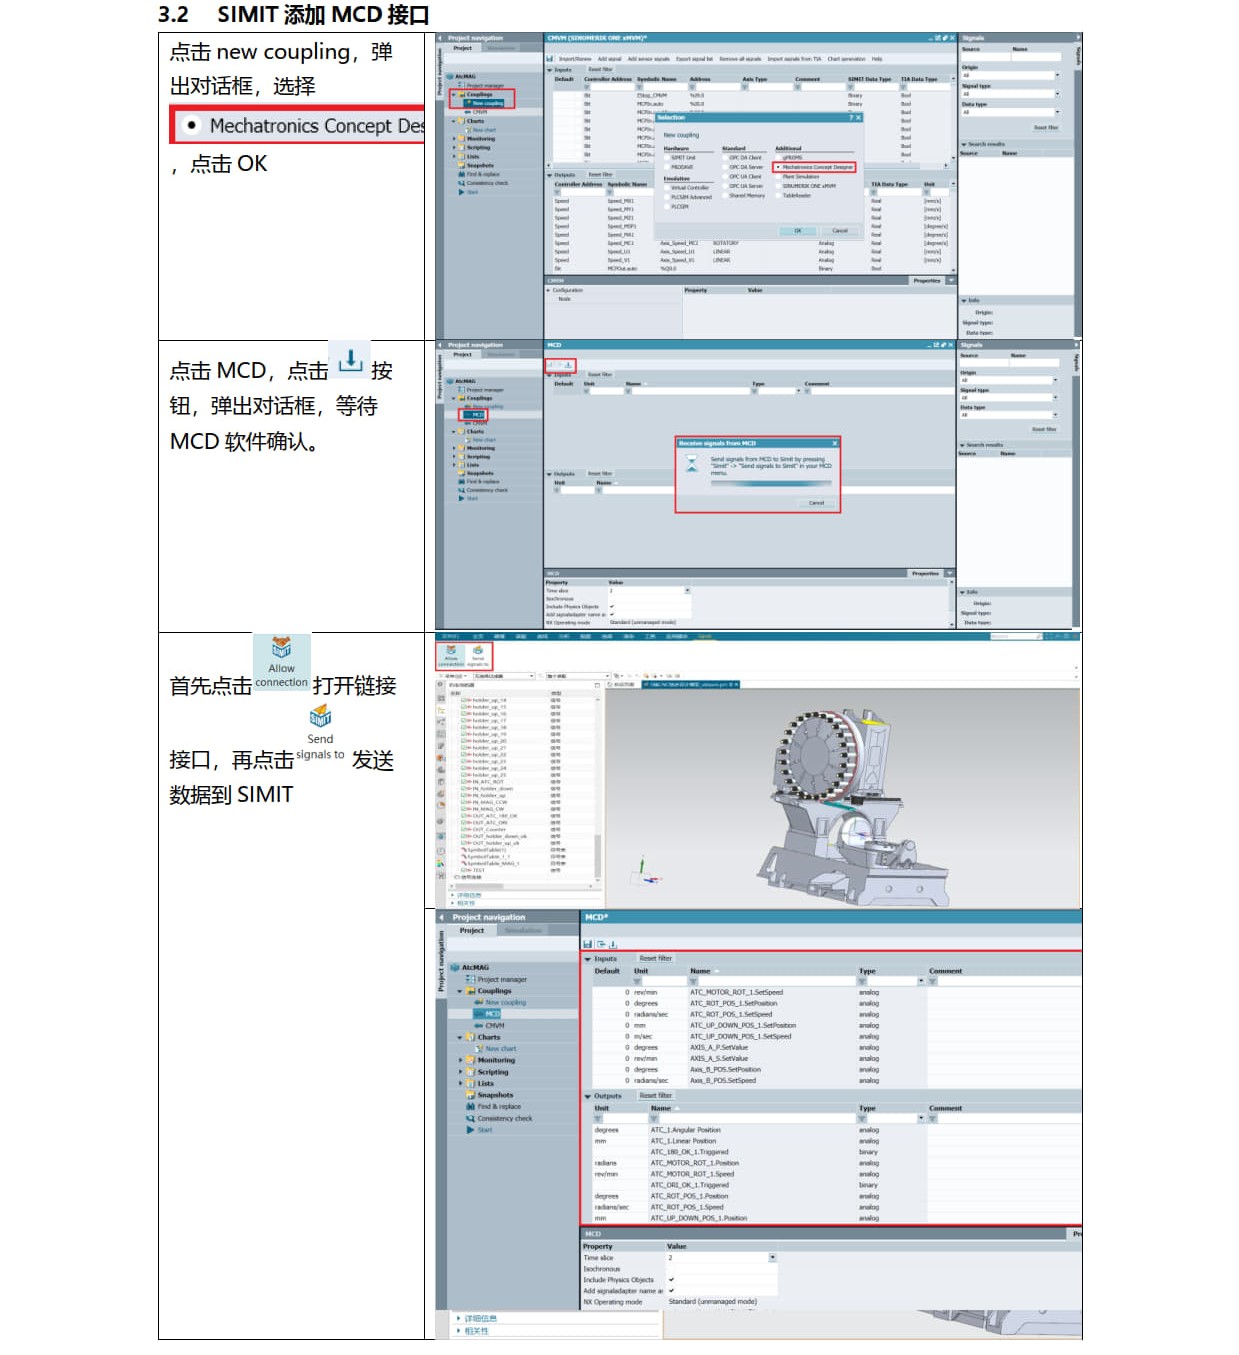
Task: Click Cancel in the Selection dialog
Action: 840,231
